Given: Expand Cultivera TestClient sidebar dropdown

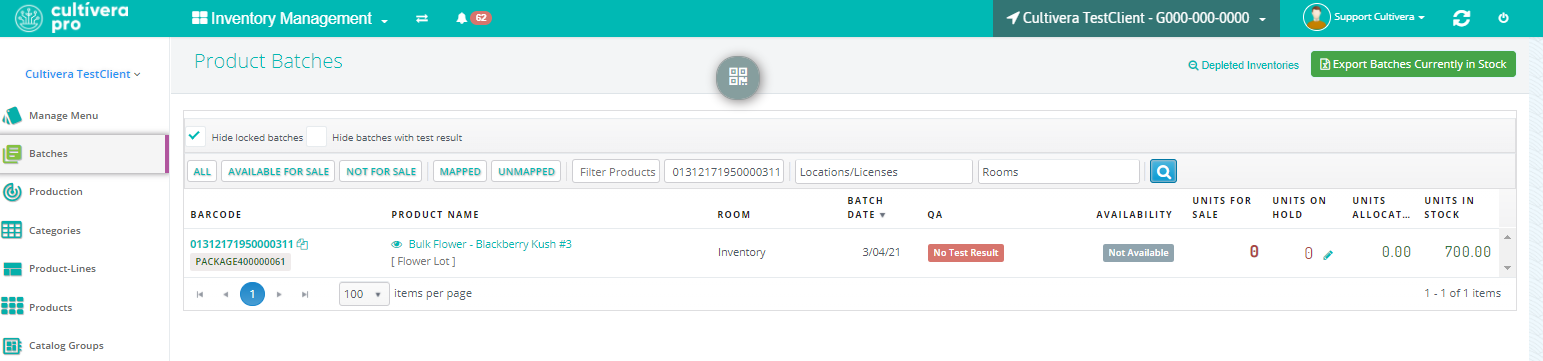Looking at the screenshot, I should click(x=83, y=74).
